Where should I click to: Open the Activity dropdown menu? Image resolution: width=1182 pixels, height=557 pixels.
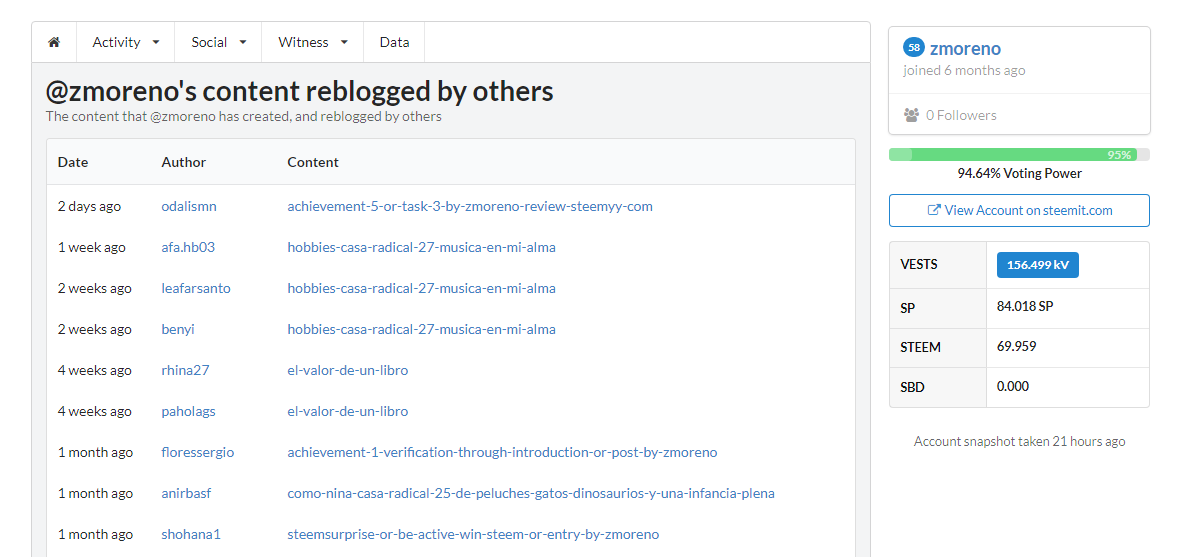126,42
